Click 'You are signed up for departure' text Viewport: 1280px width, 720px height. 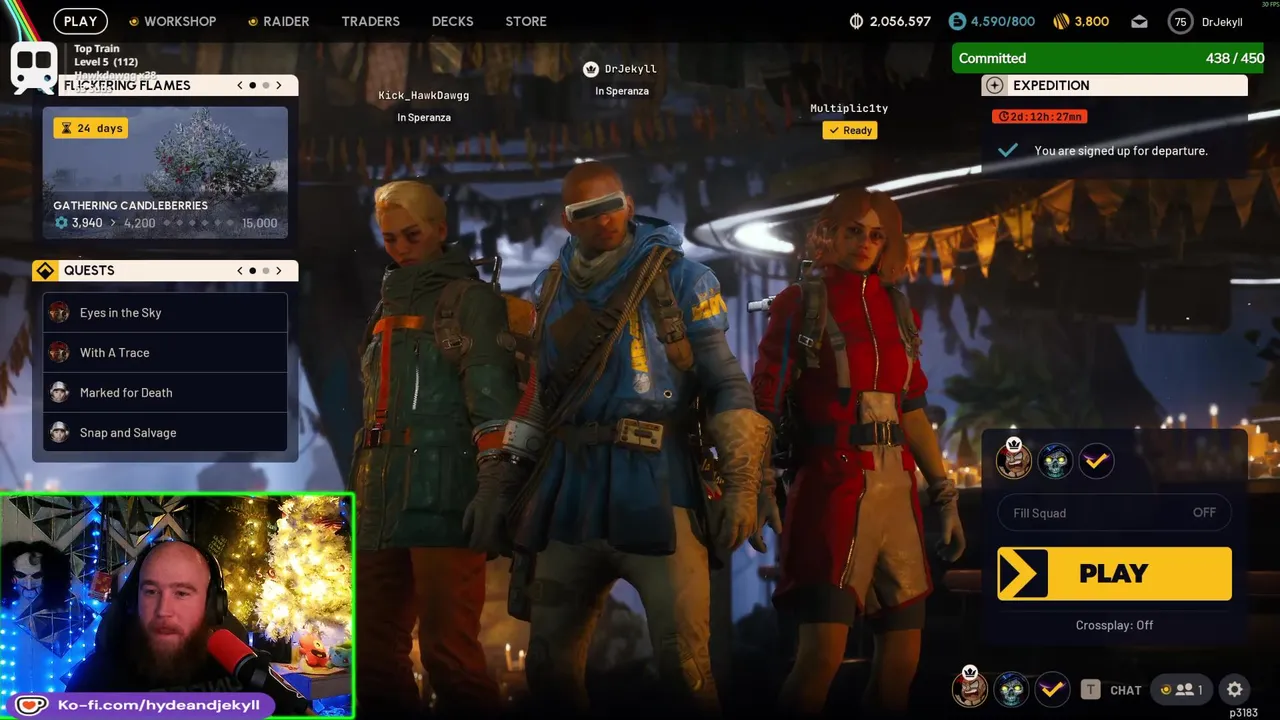click(1121, 150)
